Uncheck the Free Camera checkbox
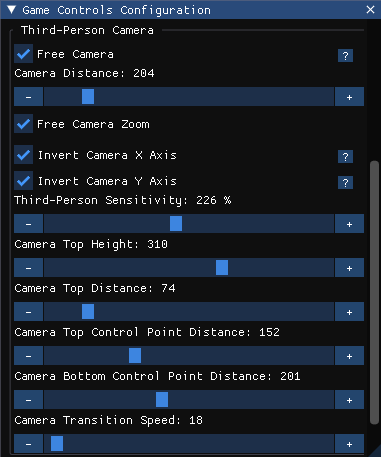 (23, 54)
